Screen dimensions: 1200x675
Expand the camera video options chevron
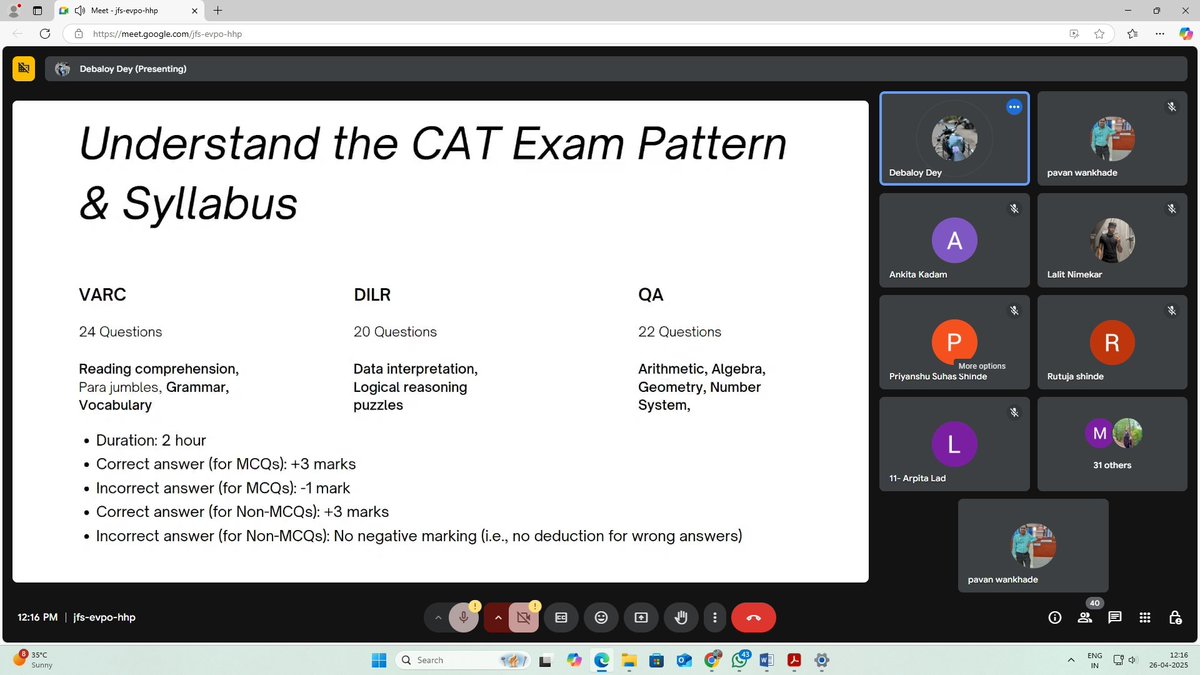tap(498, 617)
